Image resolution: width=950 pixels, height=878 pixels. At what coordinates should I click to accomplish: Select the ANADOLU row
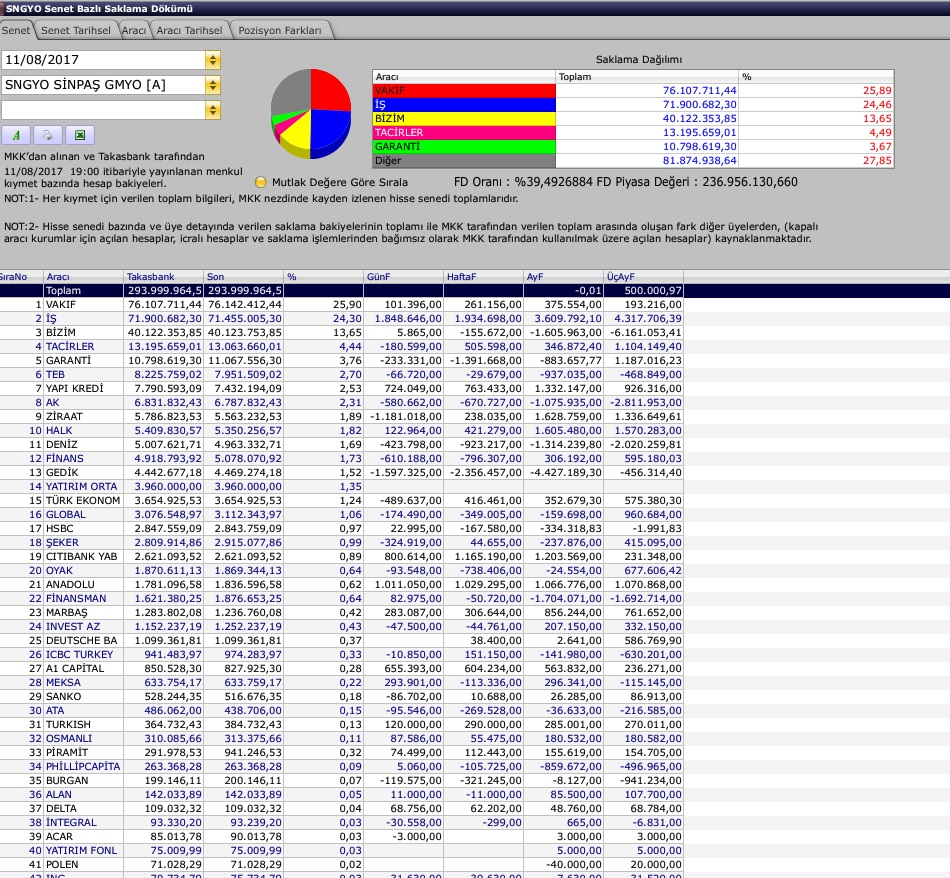pyautogui.click(x=342, y=585)
